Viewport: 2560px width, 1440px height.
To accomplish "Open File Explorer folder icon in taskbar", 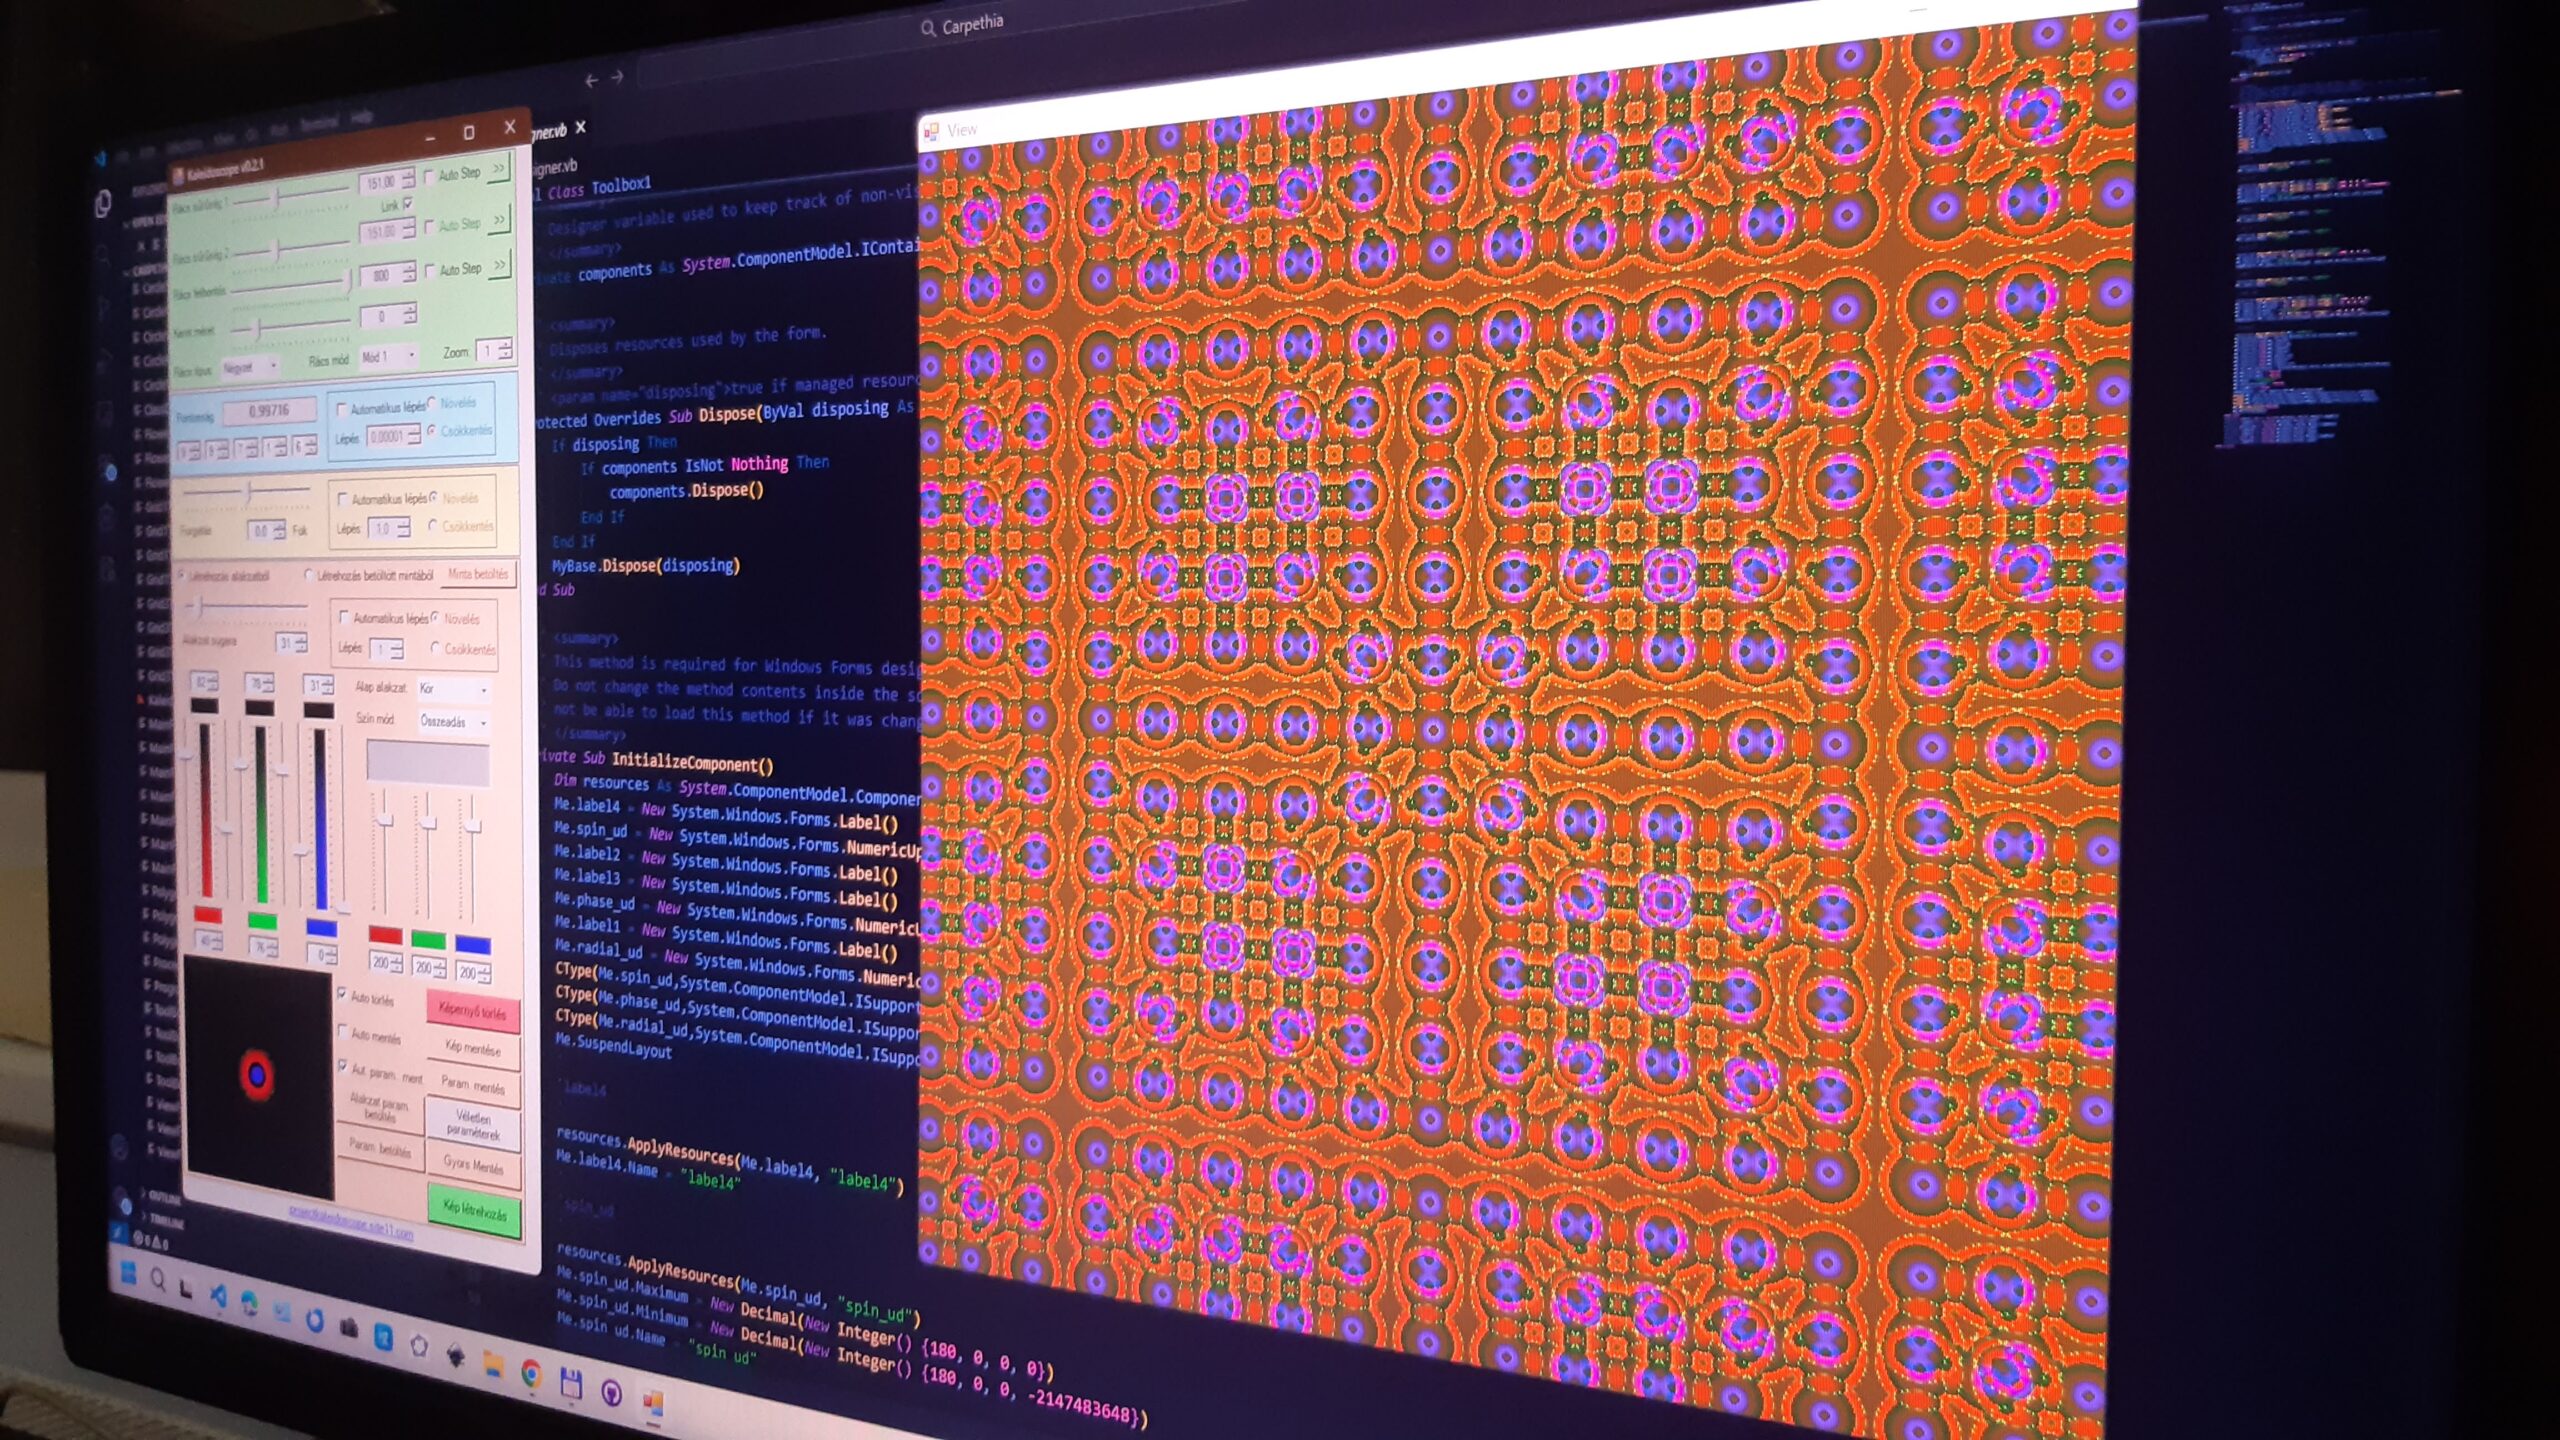I will coord(494,1366).
